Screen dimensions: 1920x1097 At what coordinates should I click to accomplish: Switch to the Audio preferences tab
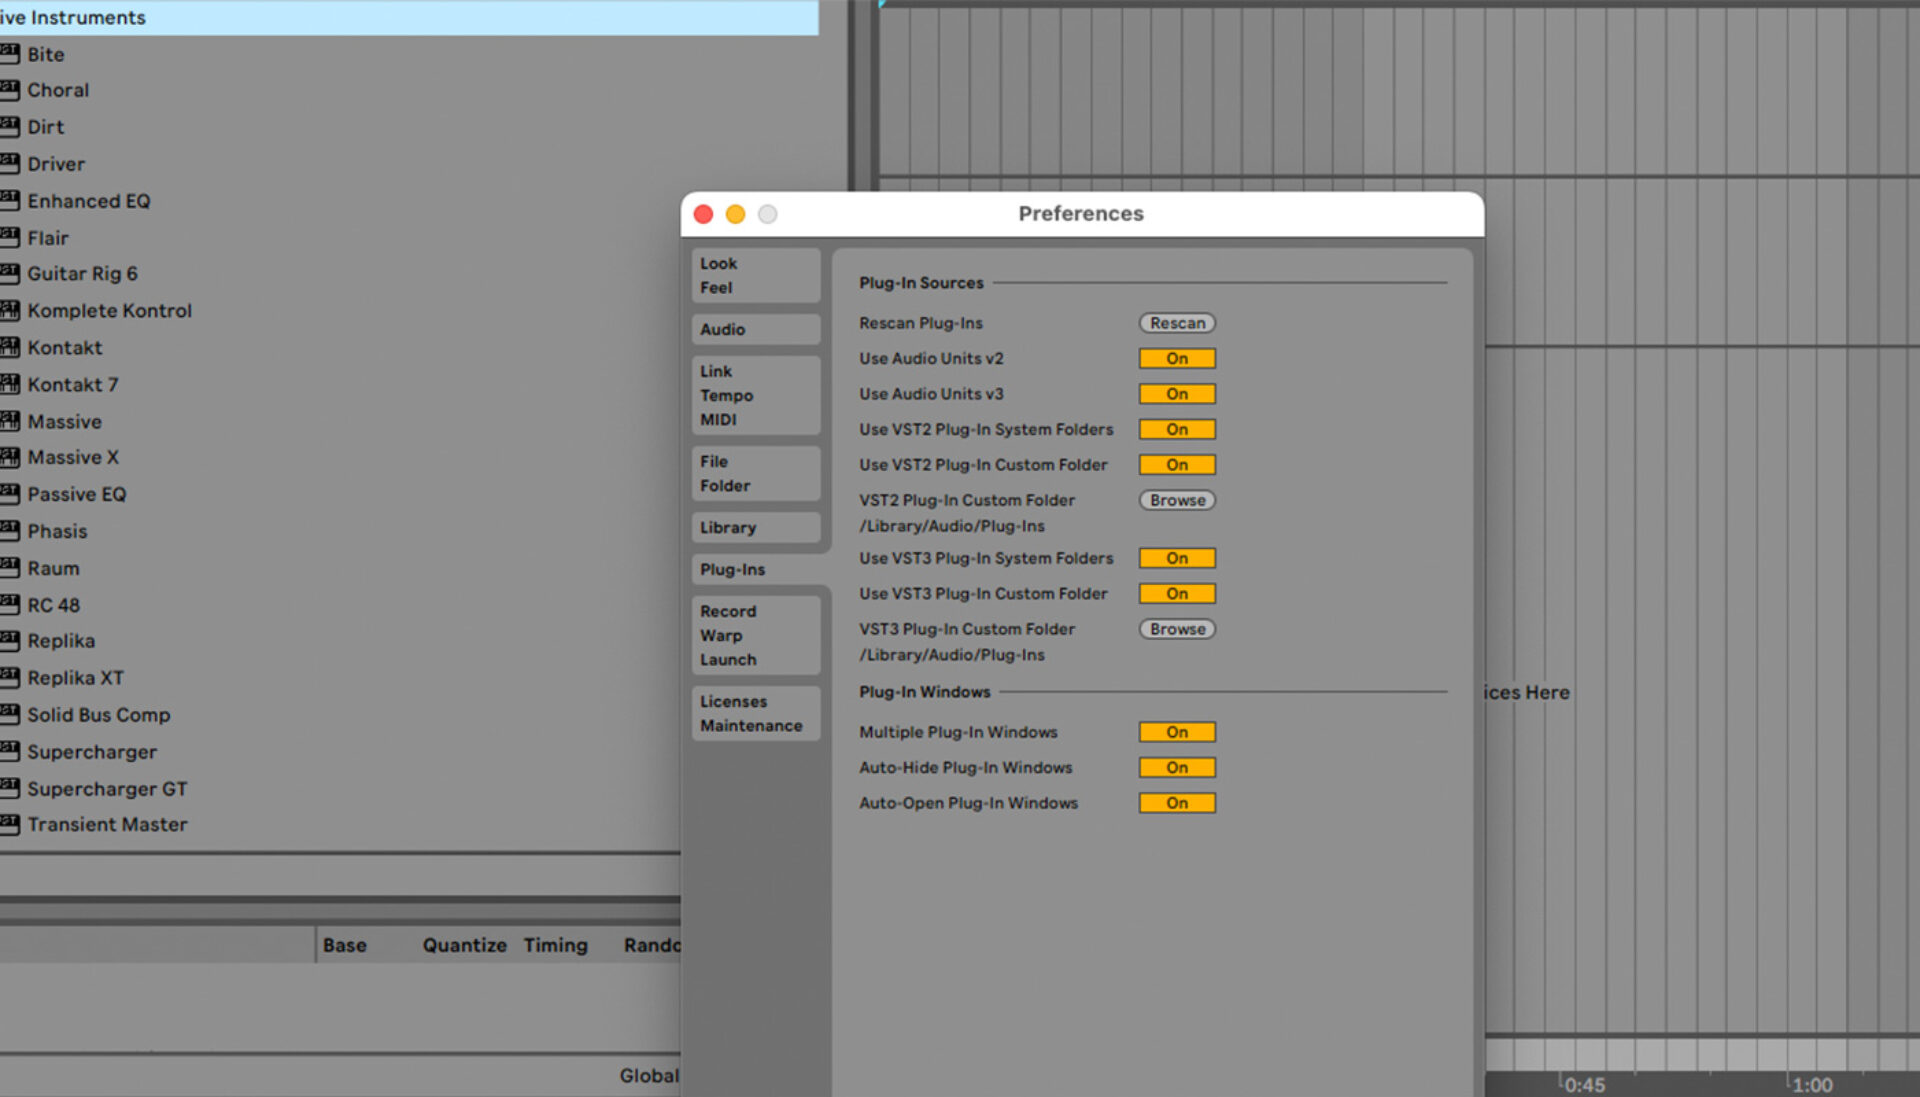click(755, 329)
